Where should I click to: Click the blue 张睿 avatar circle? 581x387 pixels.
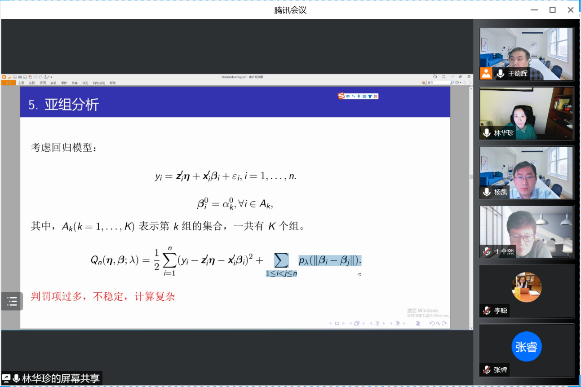click(x=527, y=346)
